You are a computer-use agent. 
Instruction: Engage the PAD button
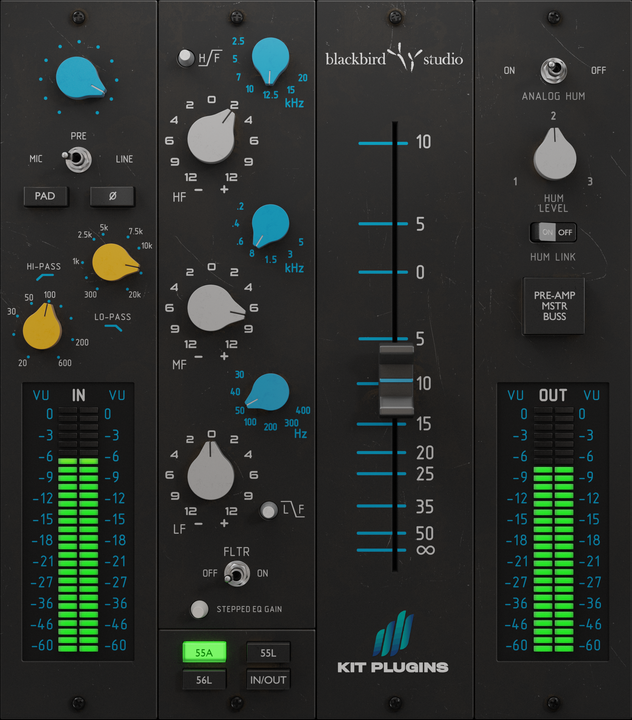pyautogui.click(x=45, y=196)
